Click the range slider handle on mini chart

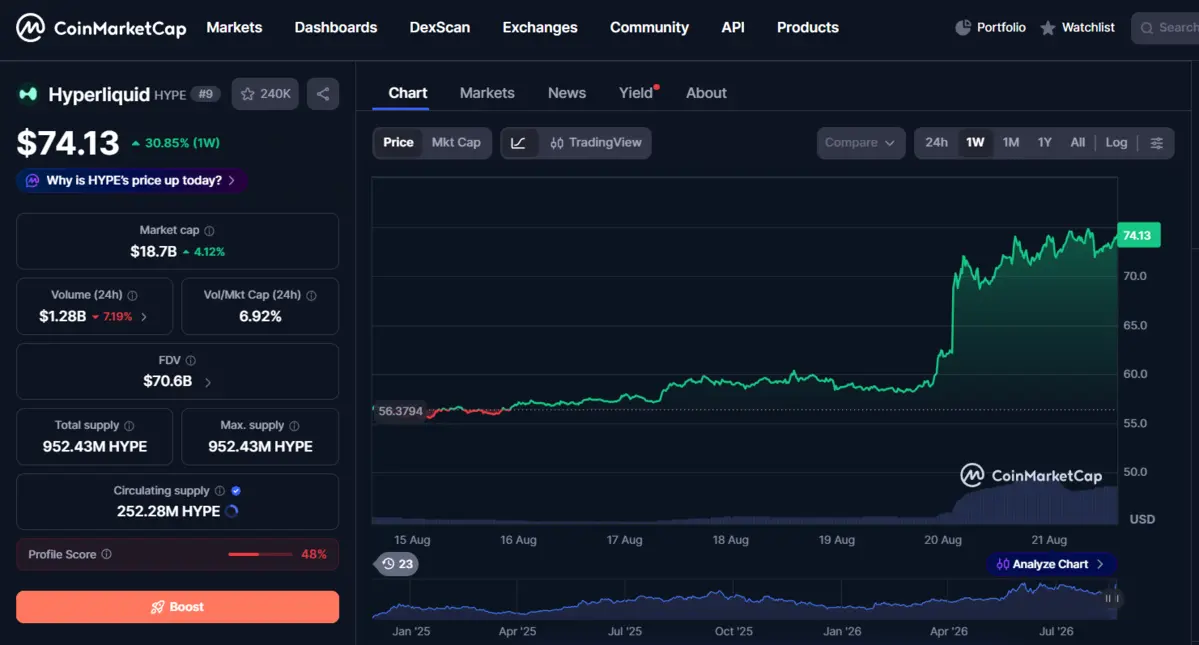1112,598
